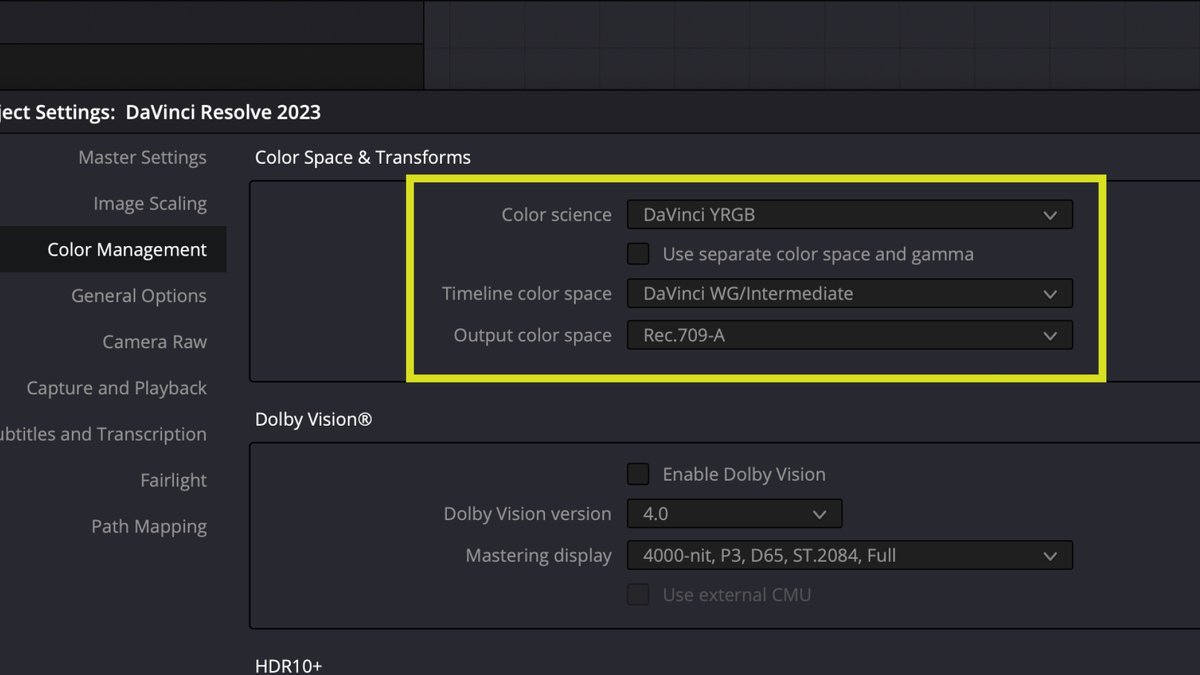Click the Color Space & Transforms heading
Screen dimensions: 1200x675
tap(363, 157)
